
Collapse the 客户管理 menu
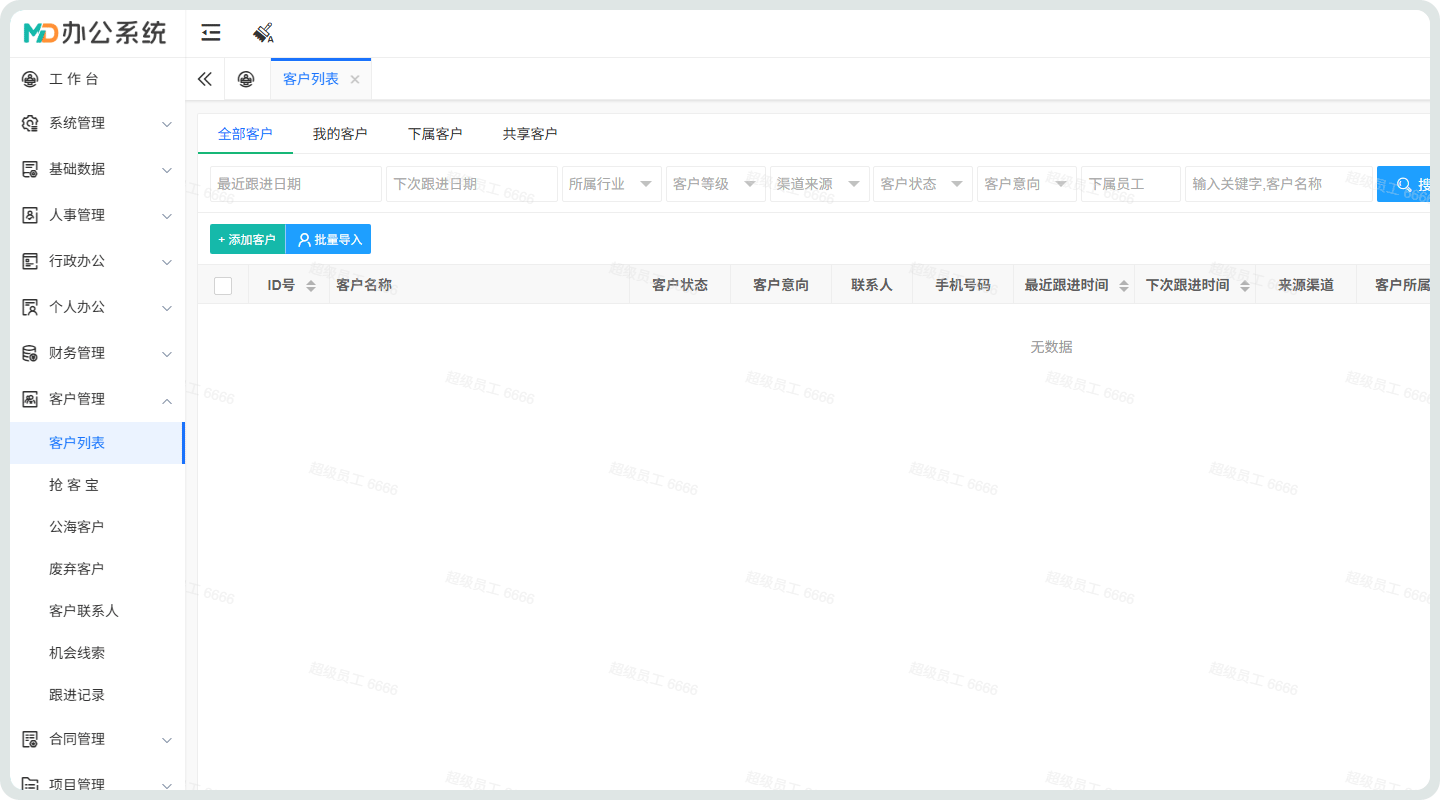point(98,399)
